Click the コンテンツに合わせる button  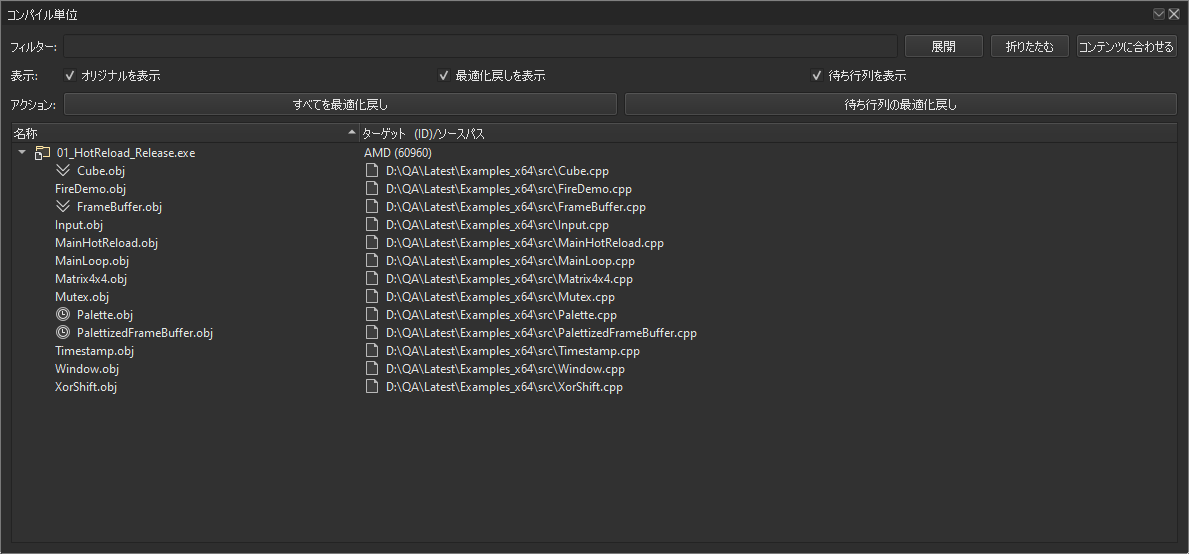pyautogui.click(x=1126, y=46)
